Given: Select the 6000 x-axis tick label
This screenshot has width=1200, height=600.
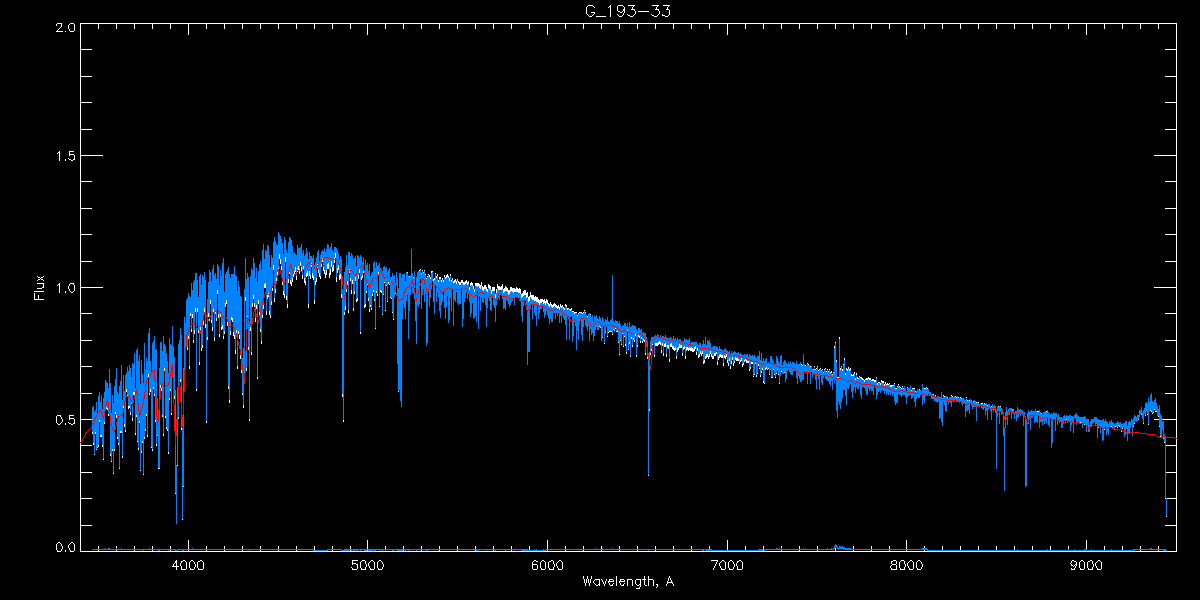Looking at the screenshot, I should point(547,565).
